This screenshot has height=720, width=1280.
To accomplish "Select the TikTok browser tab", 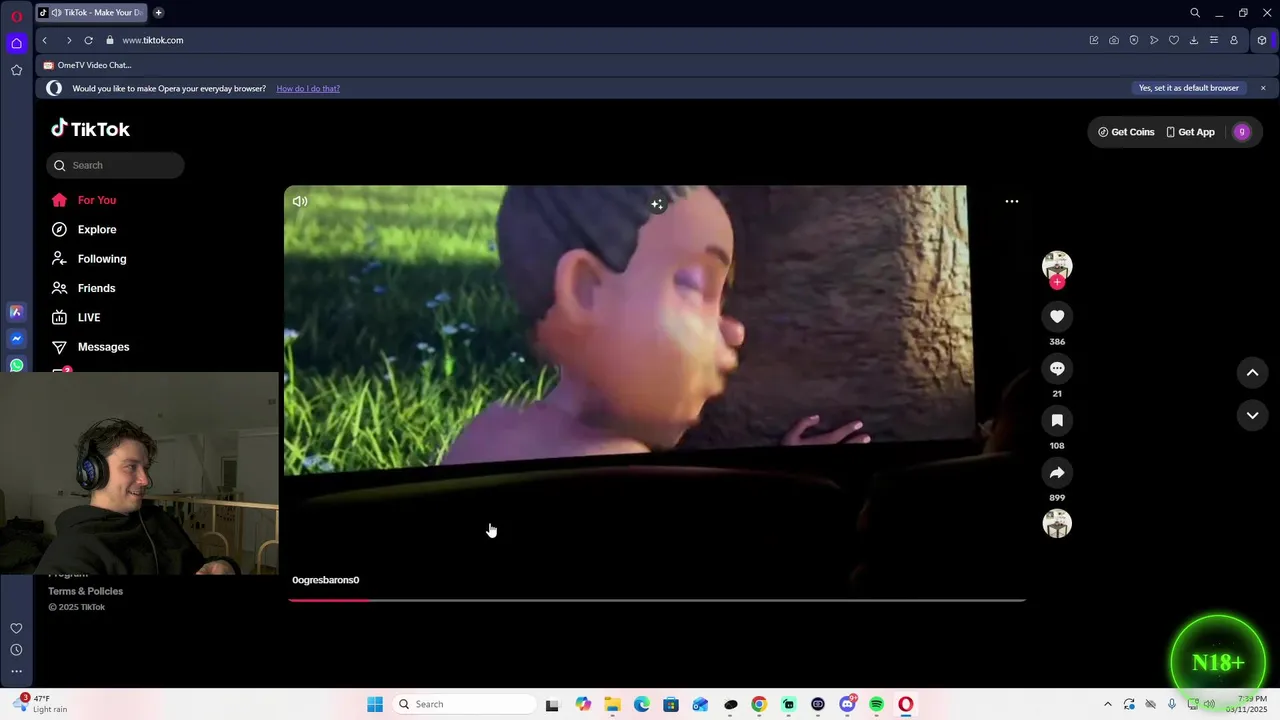I will coord(92,12).
